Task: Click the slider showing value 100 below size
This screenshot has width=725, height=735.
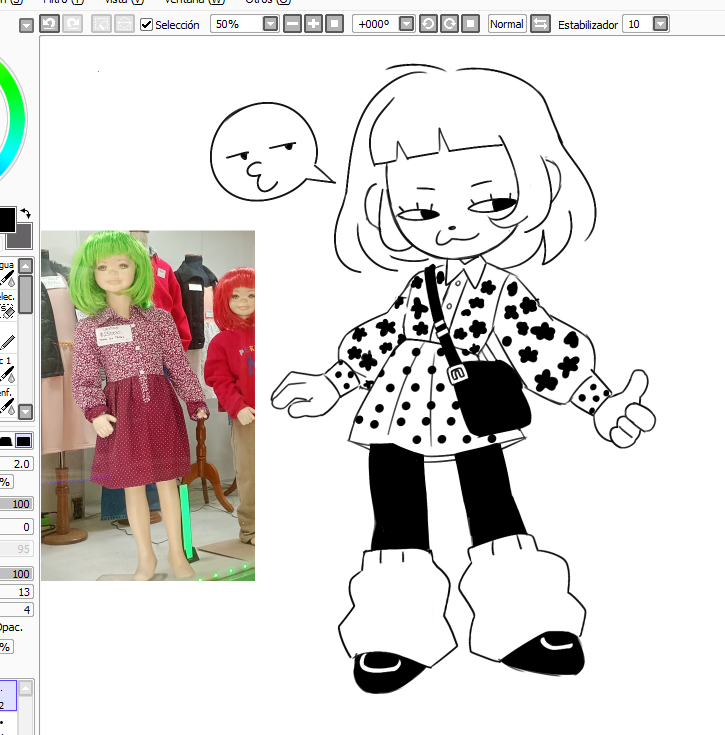Action: [16, 503]
